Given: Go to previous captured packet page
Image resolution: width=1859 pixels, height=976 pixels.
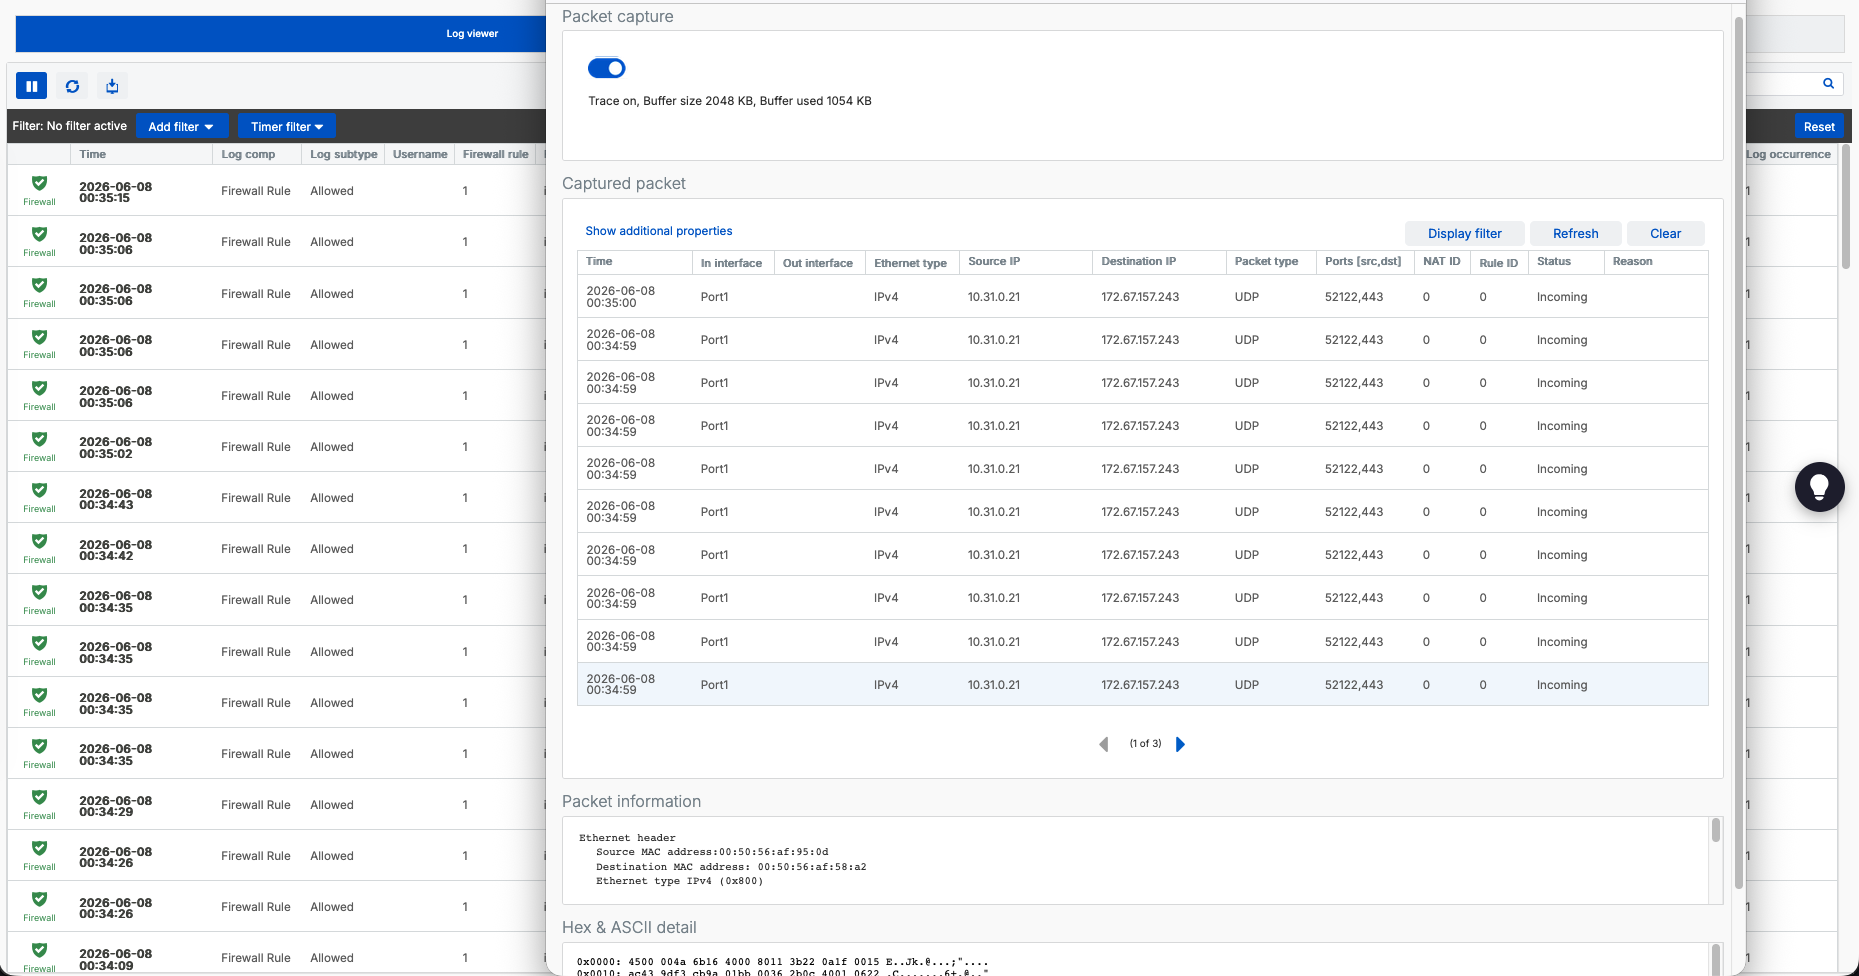Looking at the screenshot, I should coord(1104,744).
